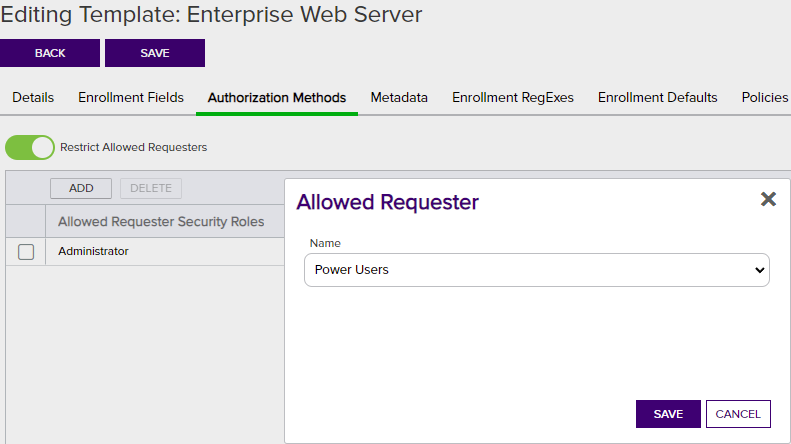Click the BACK button
Screen dimensions: 791x444
click(x=50, y=53)
